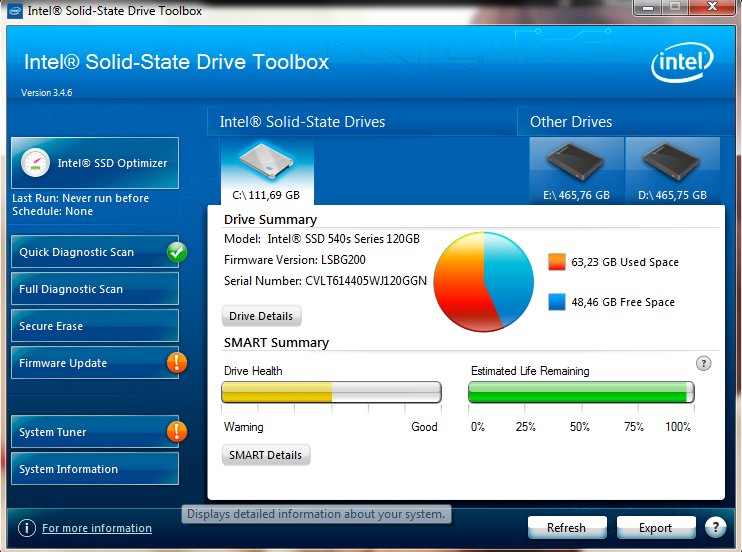Click the orange warning icon on System Tuner
Screen dimensions: 742x552
(x=177, y=432)
